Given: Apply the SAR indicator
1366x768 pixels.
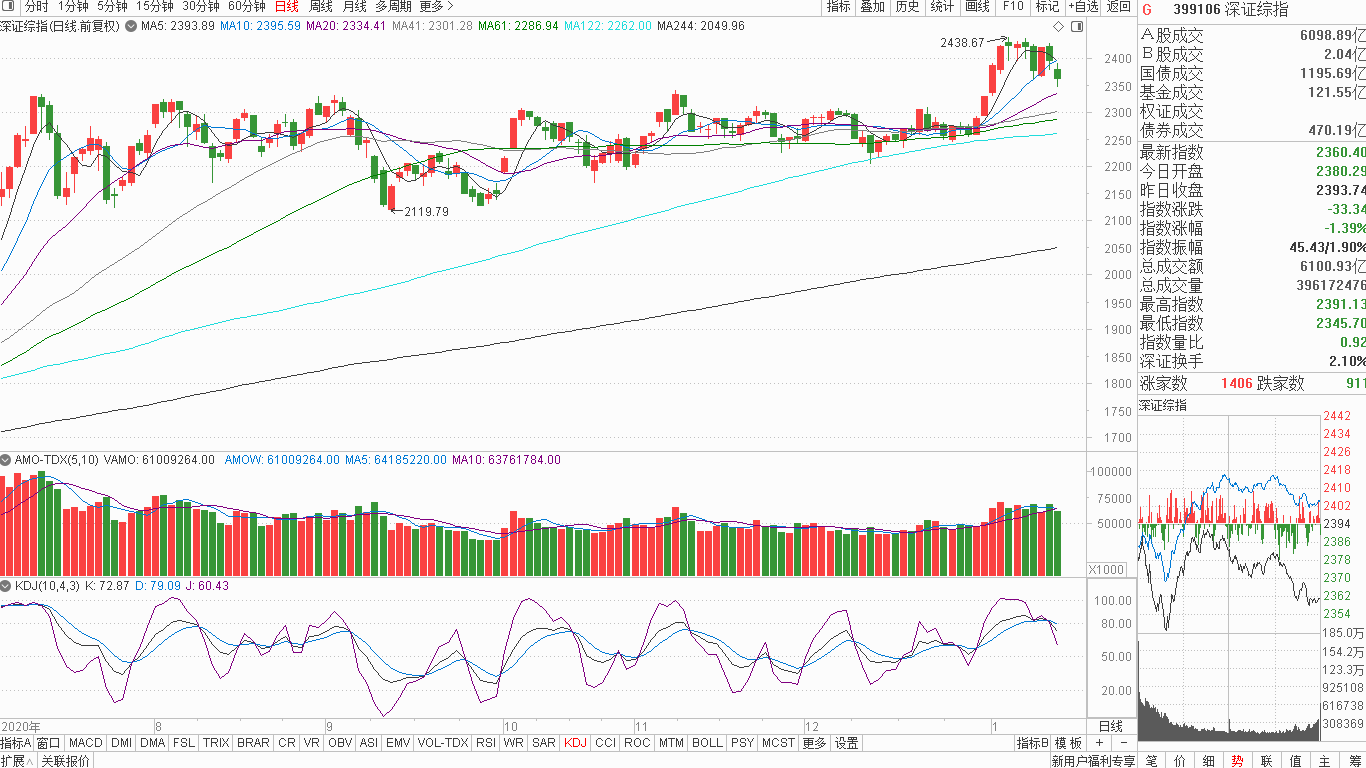Looking at the screenshot, I should click(x=544, y=743).
